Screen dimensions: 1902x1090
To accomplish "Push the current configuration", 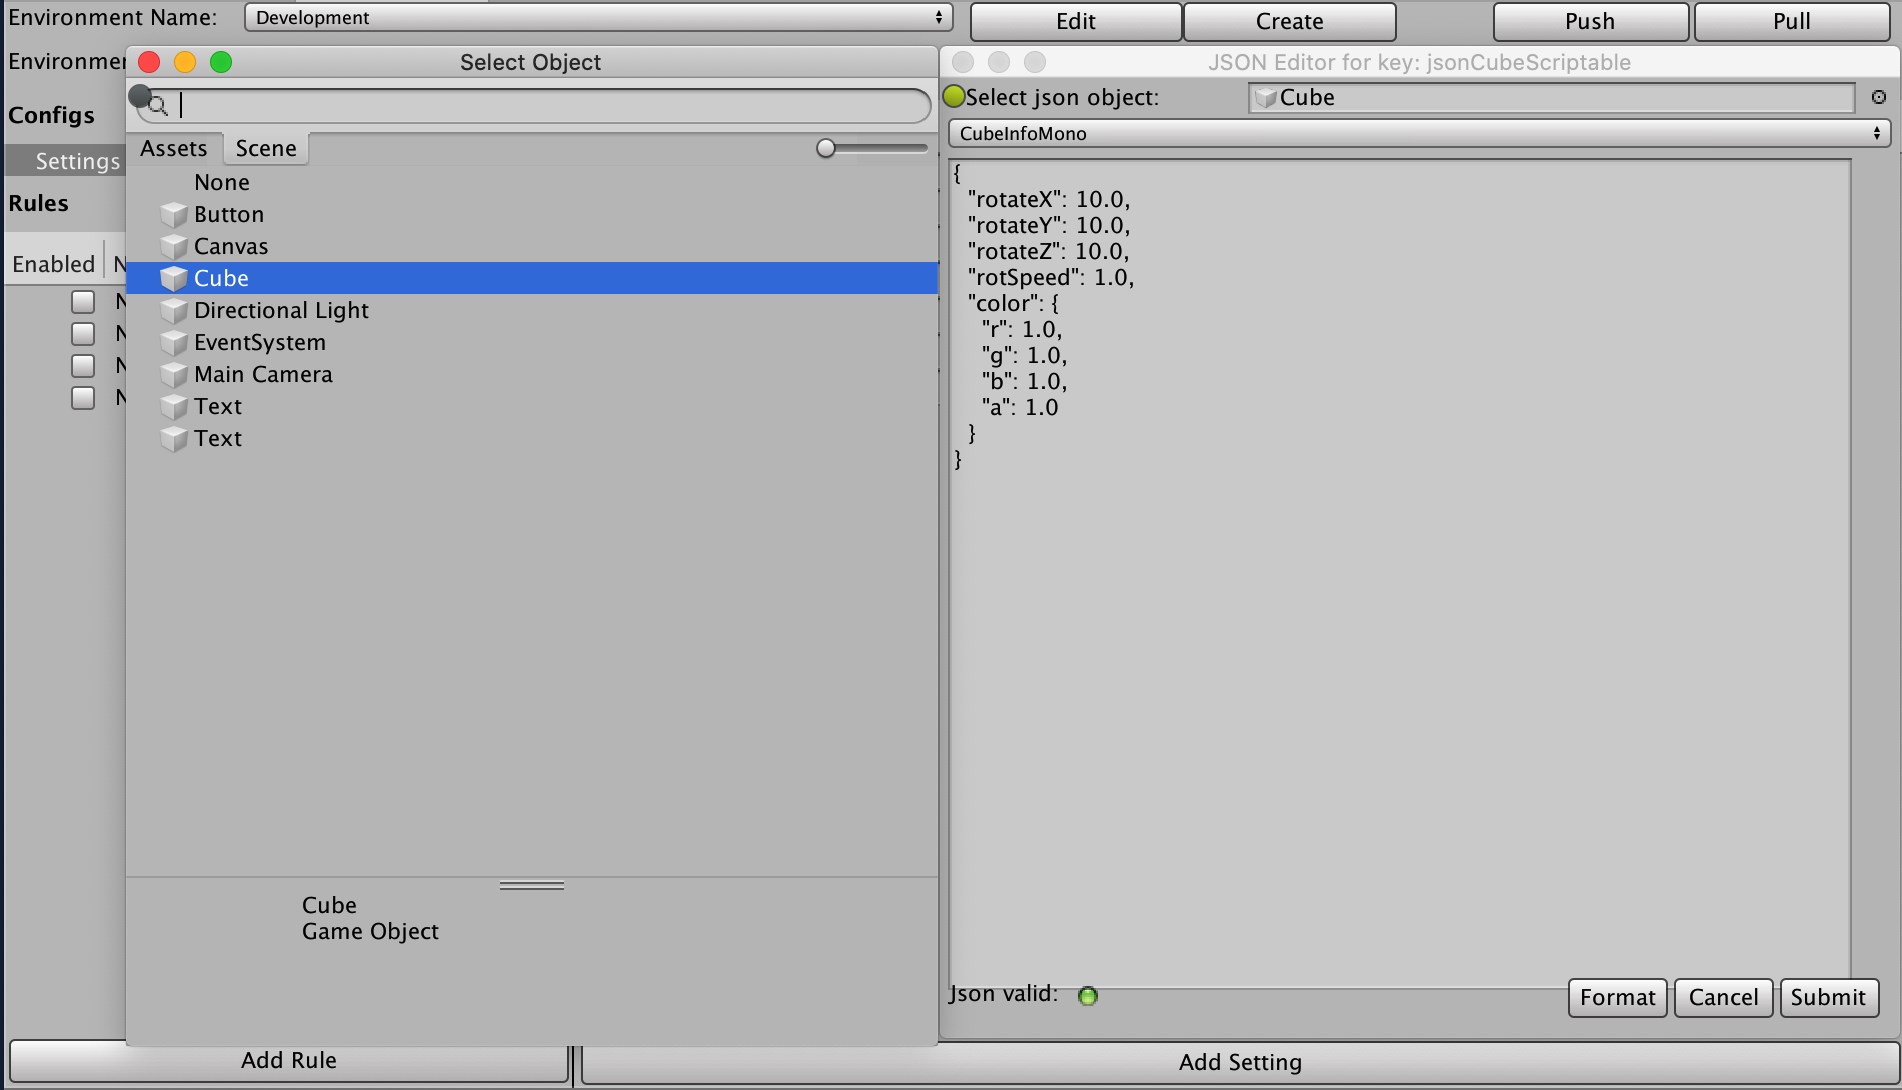I will [x=1590, y=21].
